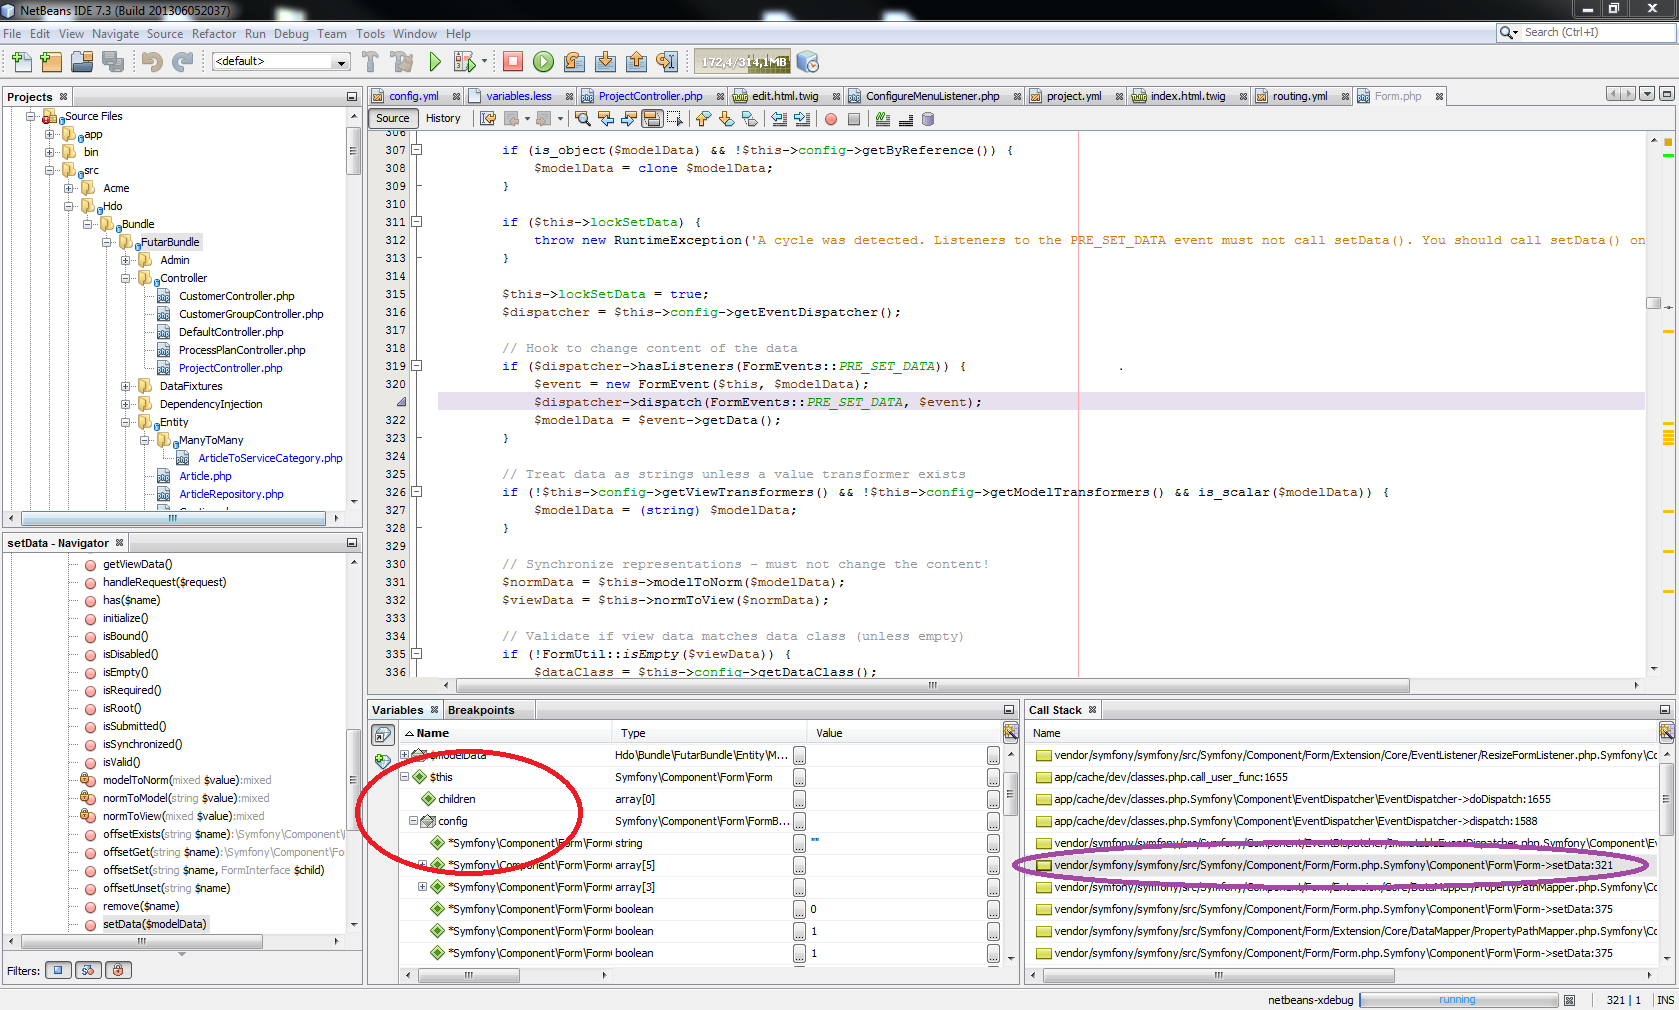
Task: Expand the DataFixtures folder in Projects
Action: 126,386
